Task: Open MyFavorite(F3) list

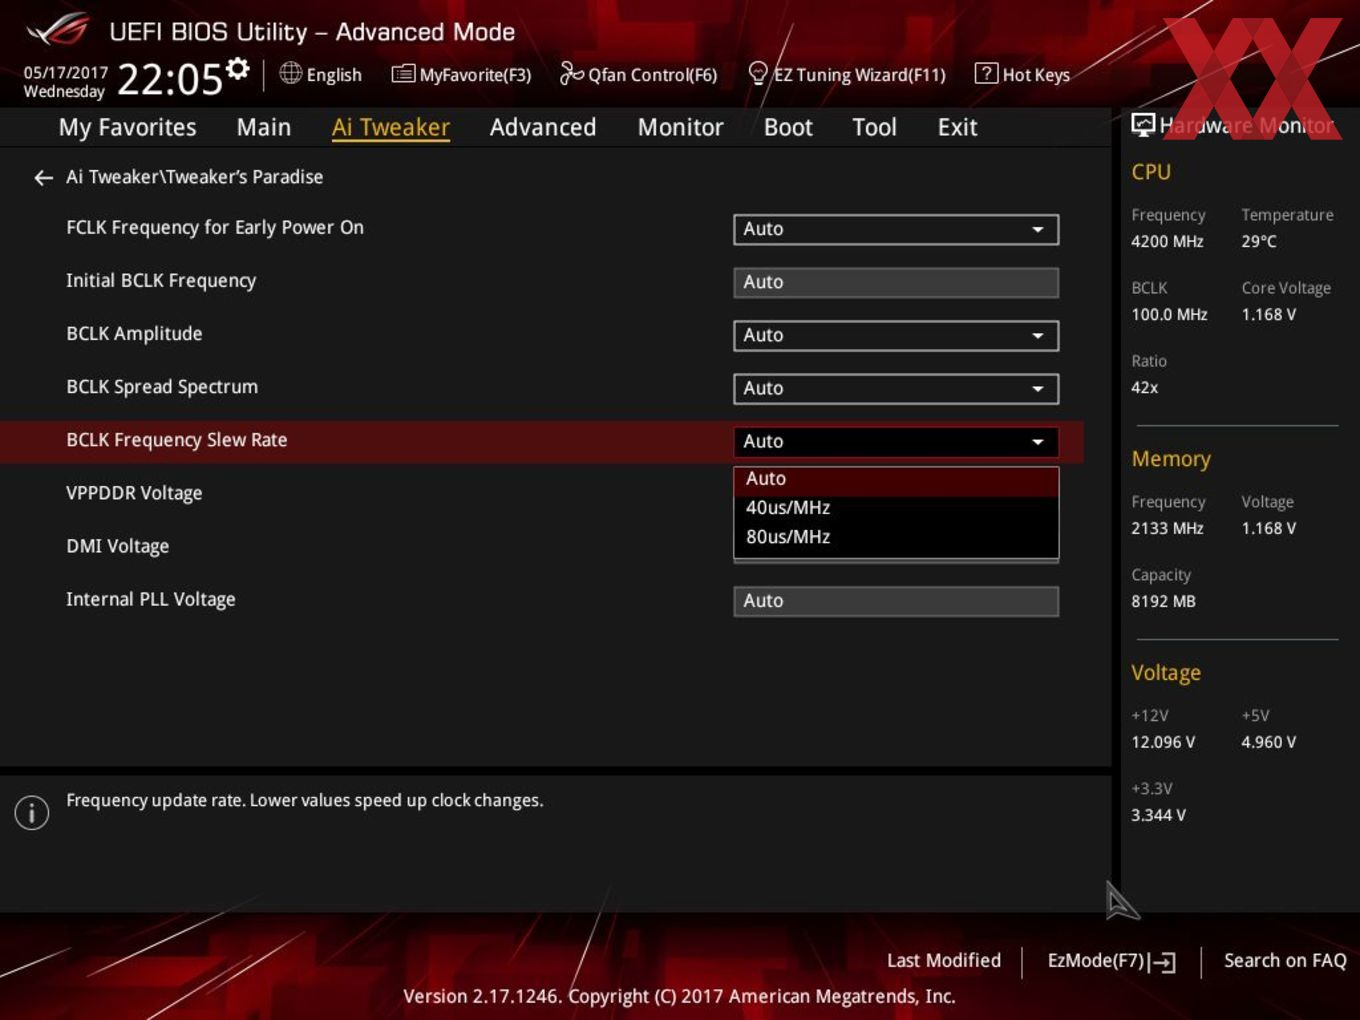Action: pos(462,74)
